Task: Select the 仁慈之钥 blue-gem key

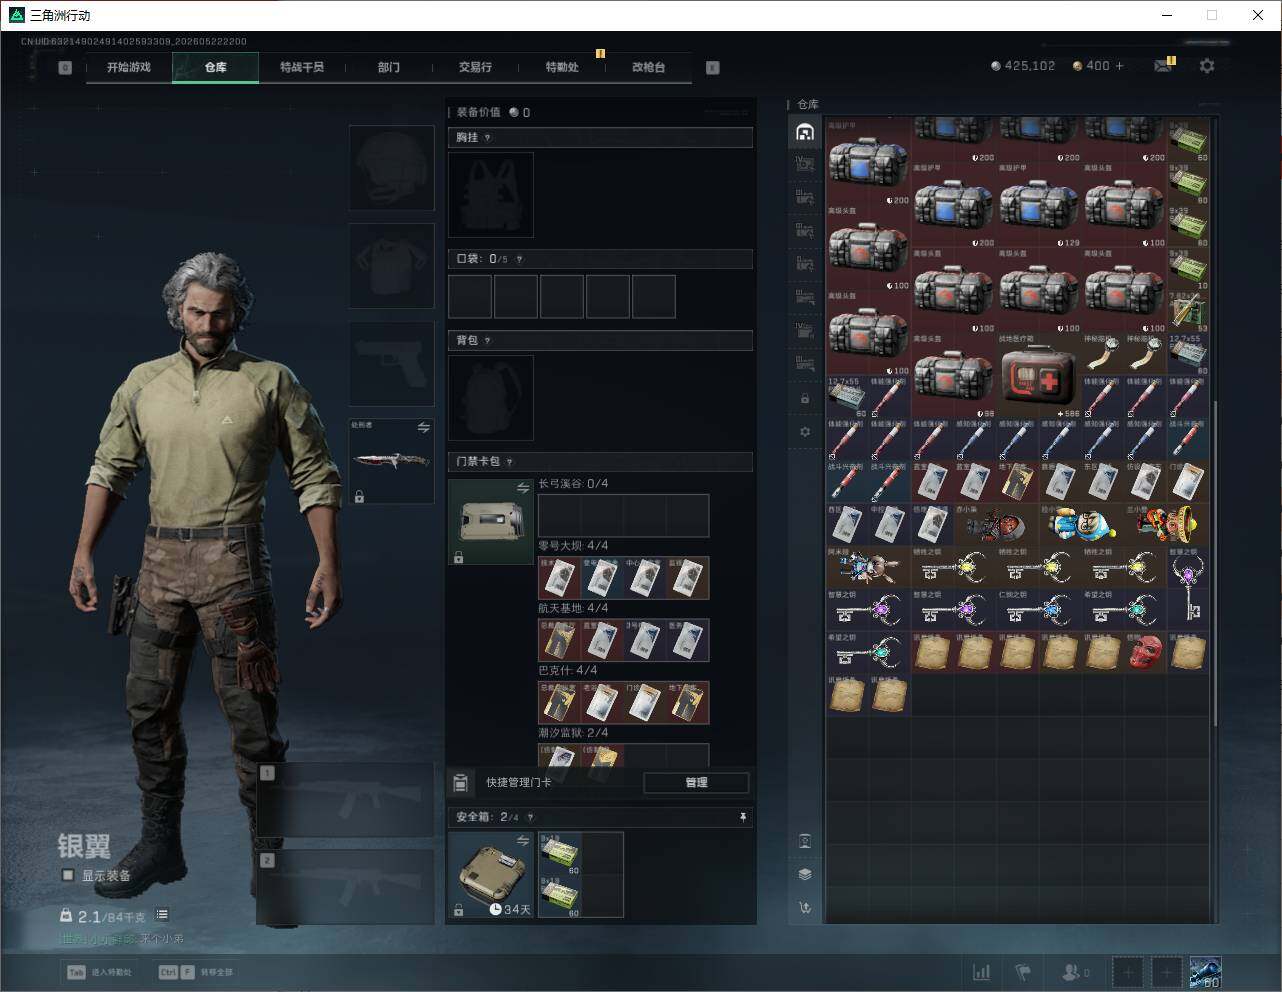Action: (1039, 608)
